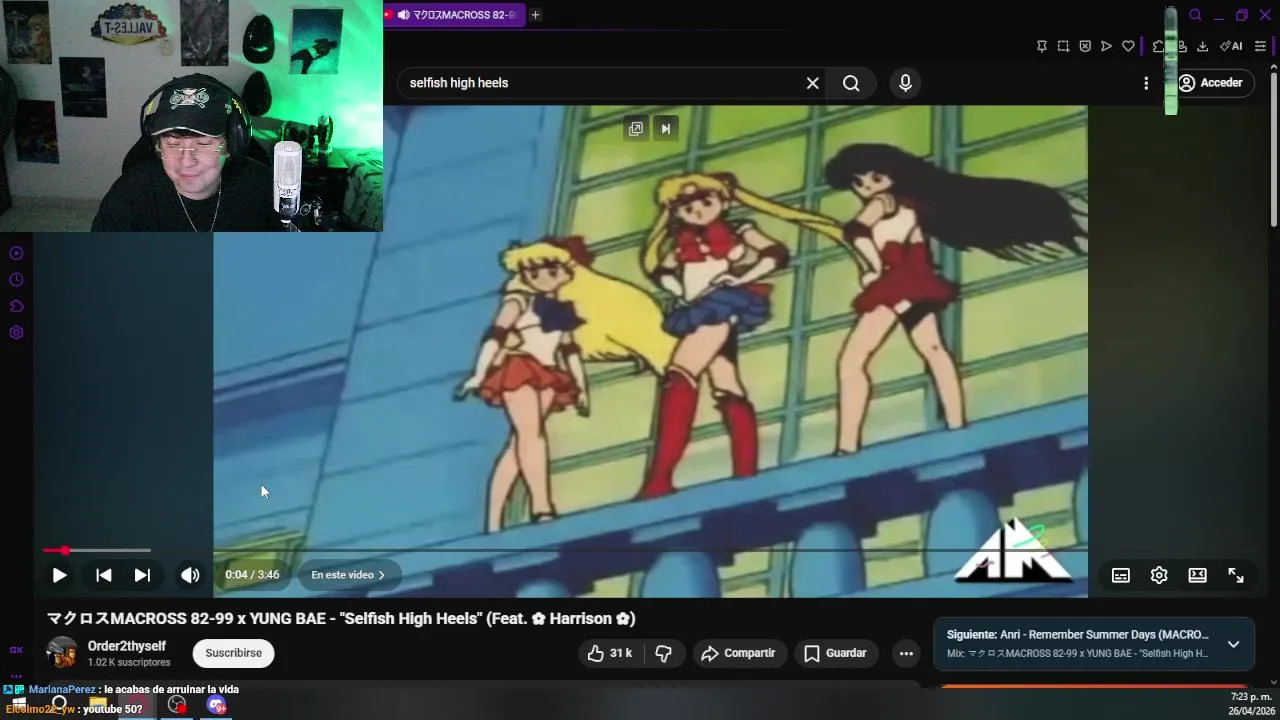This screenshot has width=1280, height=720.
Task: Start voice search with microphone
Action: coord(905,83)
